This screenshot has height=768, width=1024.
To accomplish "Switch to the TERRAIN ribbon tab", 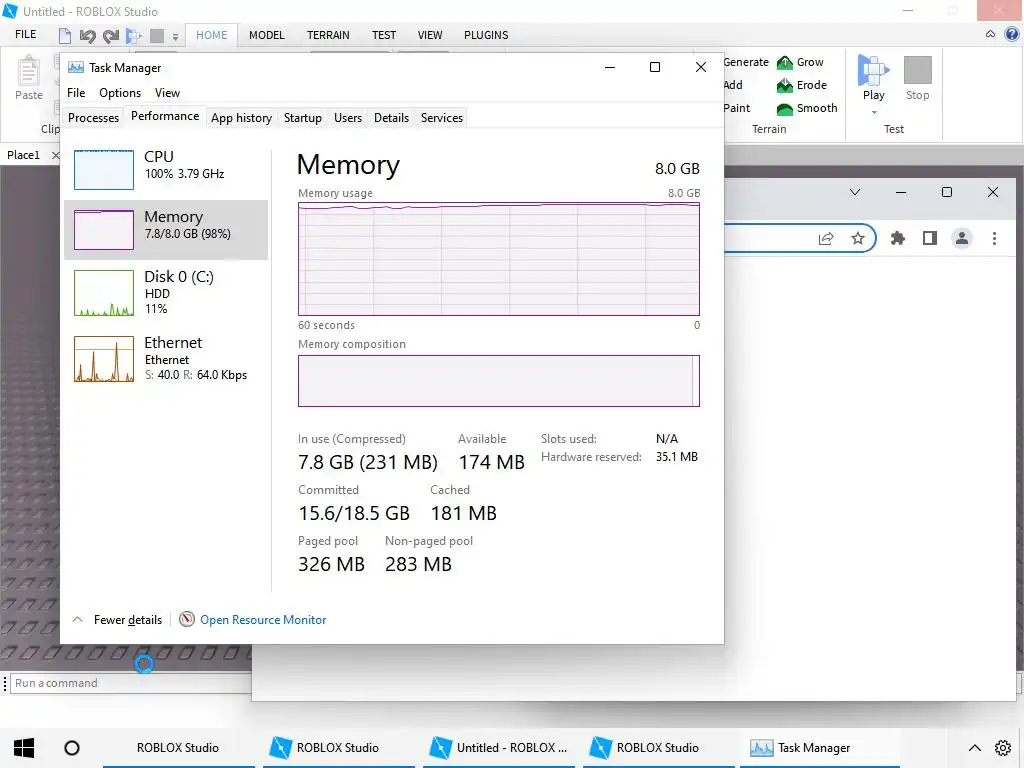I will (x=328, y=35).
